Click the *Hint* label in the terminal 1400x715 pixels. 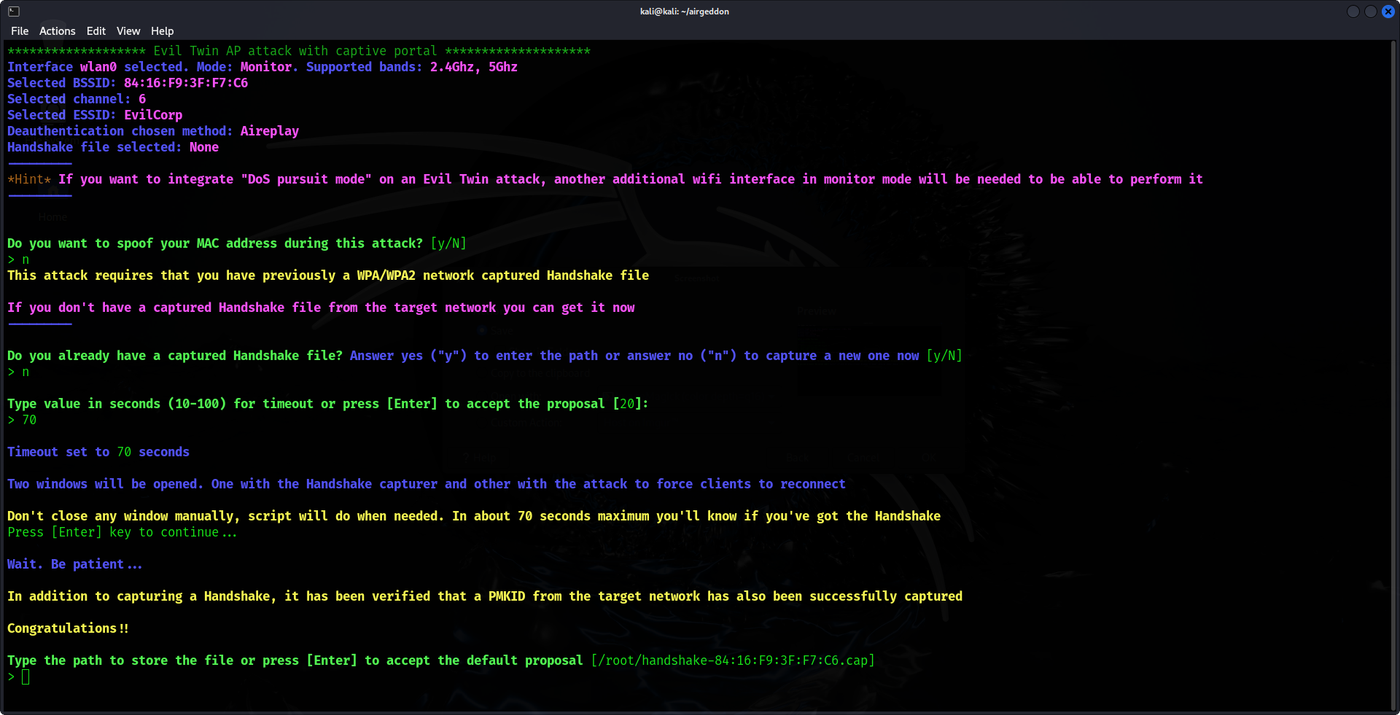point(29,179)
